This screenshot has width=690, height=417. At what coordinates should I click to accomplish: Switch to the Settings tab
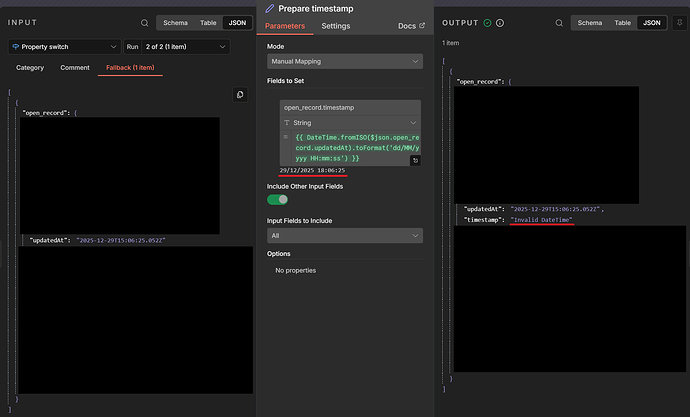tap(336, 25)
